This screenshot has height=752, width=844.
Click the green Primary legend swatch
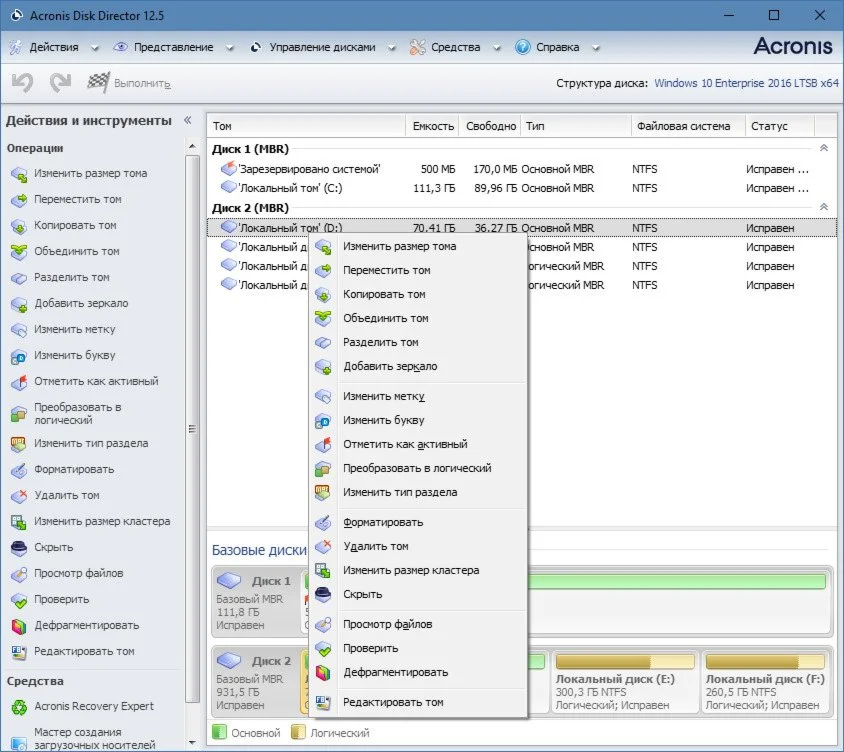[219, 733]
